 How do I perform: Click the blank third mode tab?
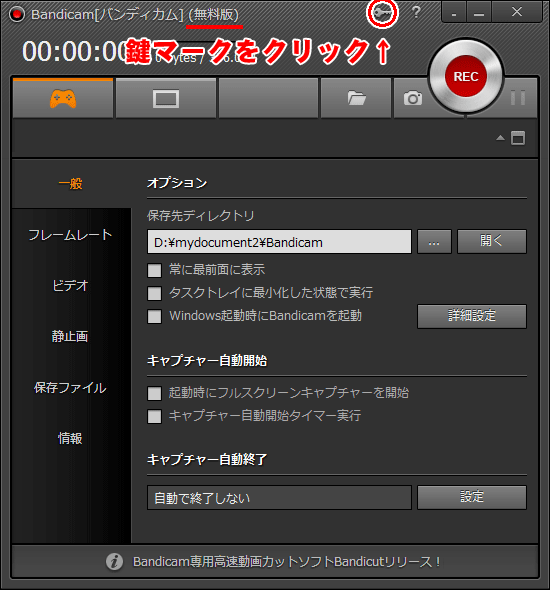269,99
